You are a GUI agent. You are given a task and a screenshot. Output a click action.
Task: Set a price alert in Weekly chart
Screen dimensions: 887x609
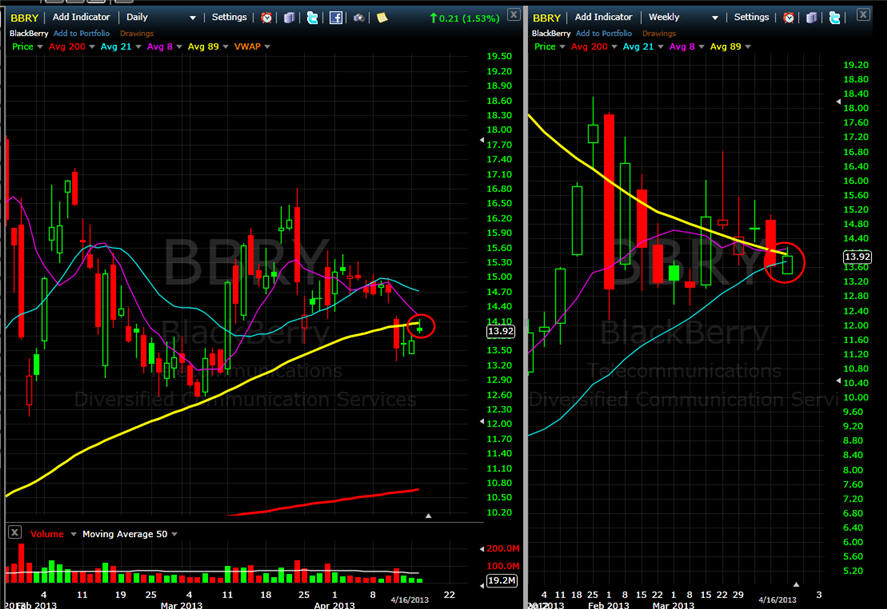(789, 18)
